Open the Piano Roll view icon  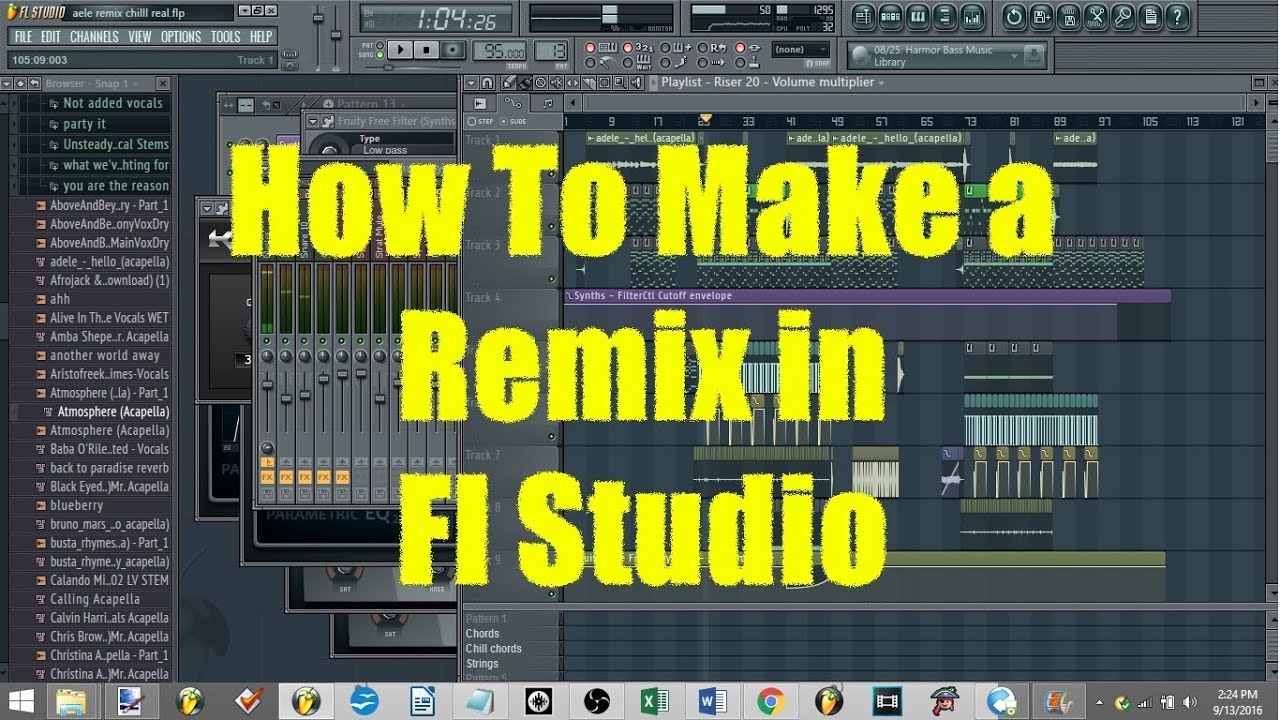tap(917, 17)
